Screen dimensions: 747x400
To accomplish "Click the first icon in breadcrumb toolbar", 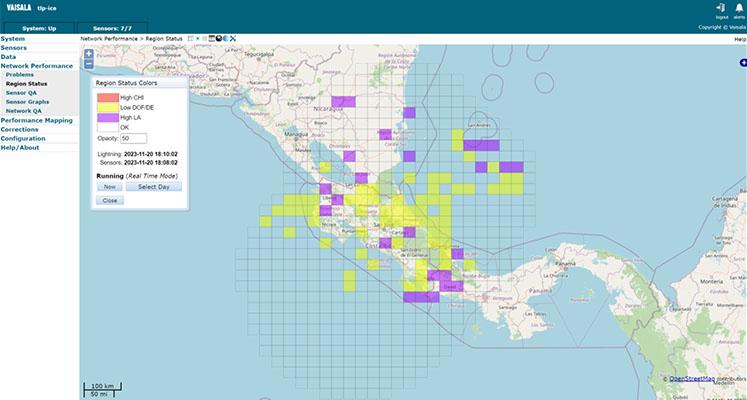I will (191, 38).
